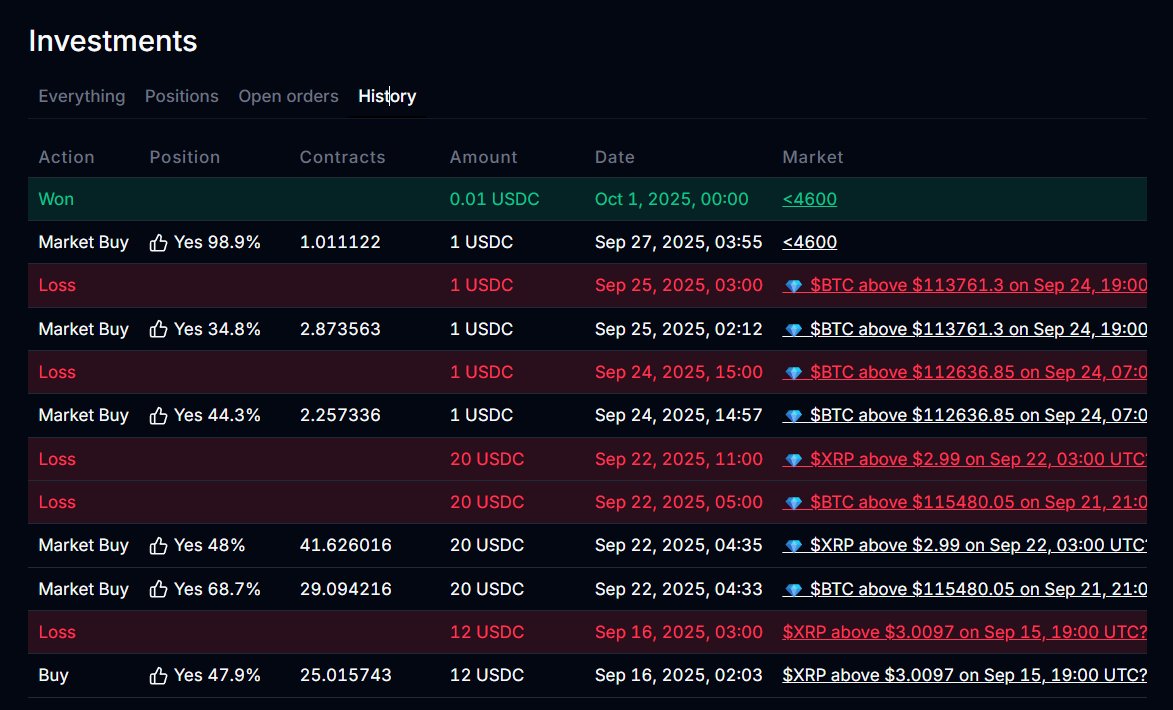Open $BTC above $113761.3 link in Loss row
This screenshot has width=1173, height=710.
coord(965,285)
